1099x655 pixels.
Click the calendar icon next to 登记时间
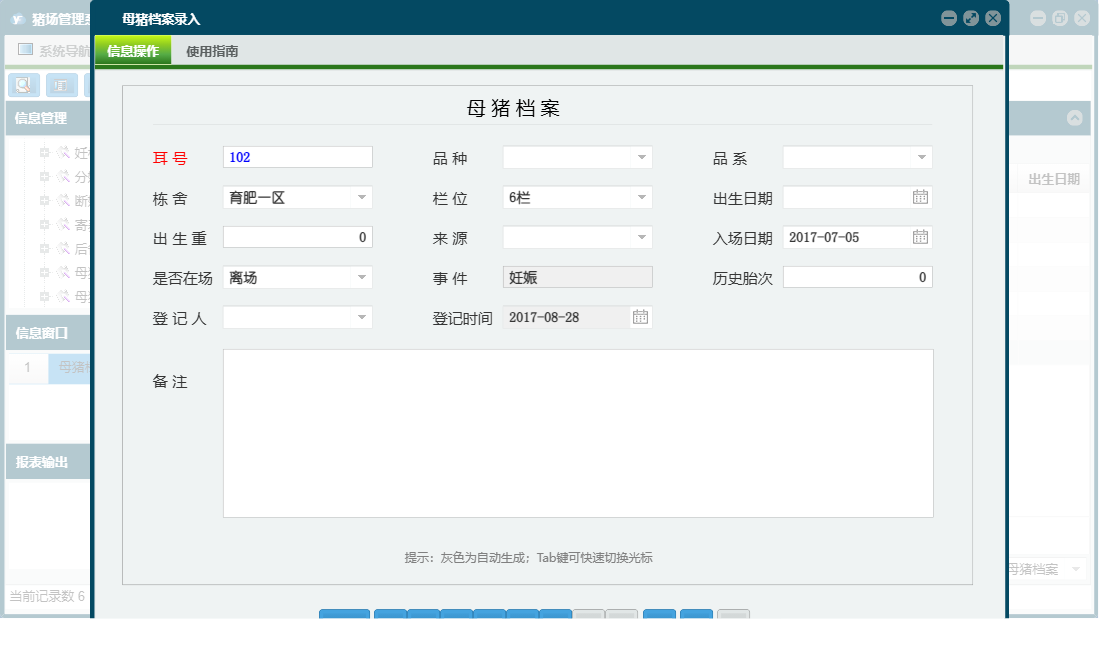point(641,316)
